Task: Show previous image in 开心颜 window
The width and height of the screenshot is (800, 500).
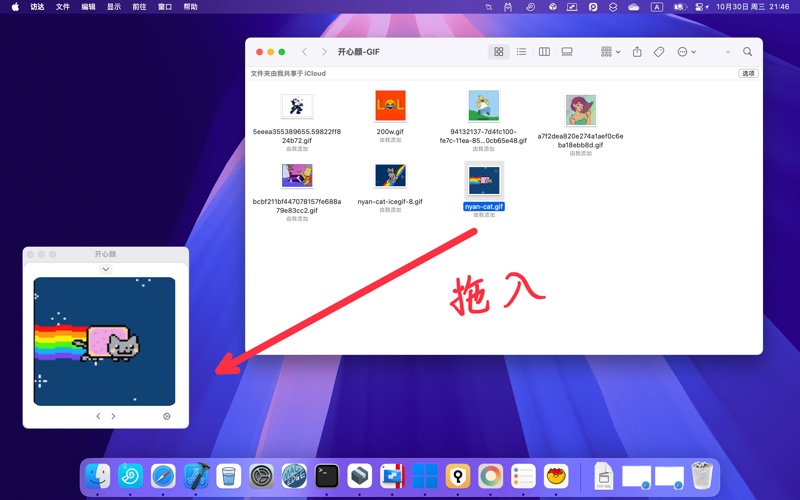Action: point(97,416)
